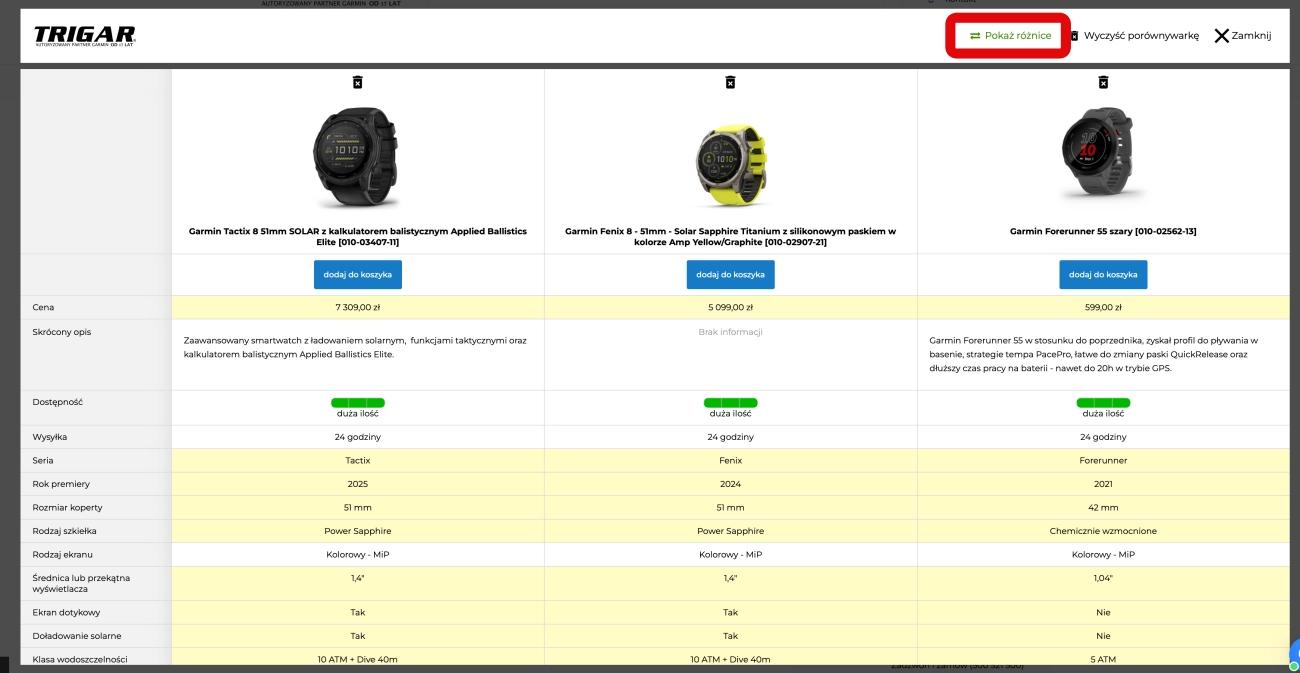Viewport: 1300px width, 673px height.
Task: Click the Cena row label
Action: pyautogui.click(x=43, y=308)
